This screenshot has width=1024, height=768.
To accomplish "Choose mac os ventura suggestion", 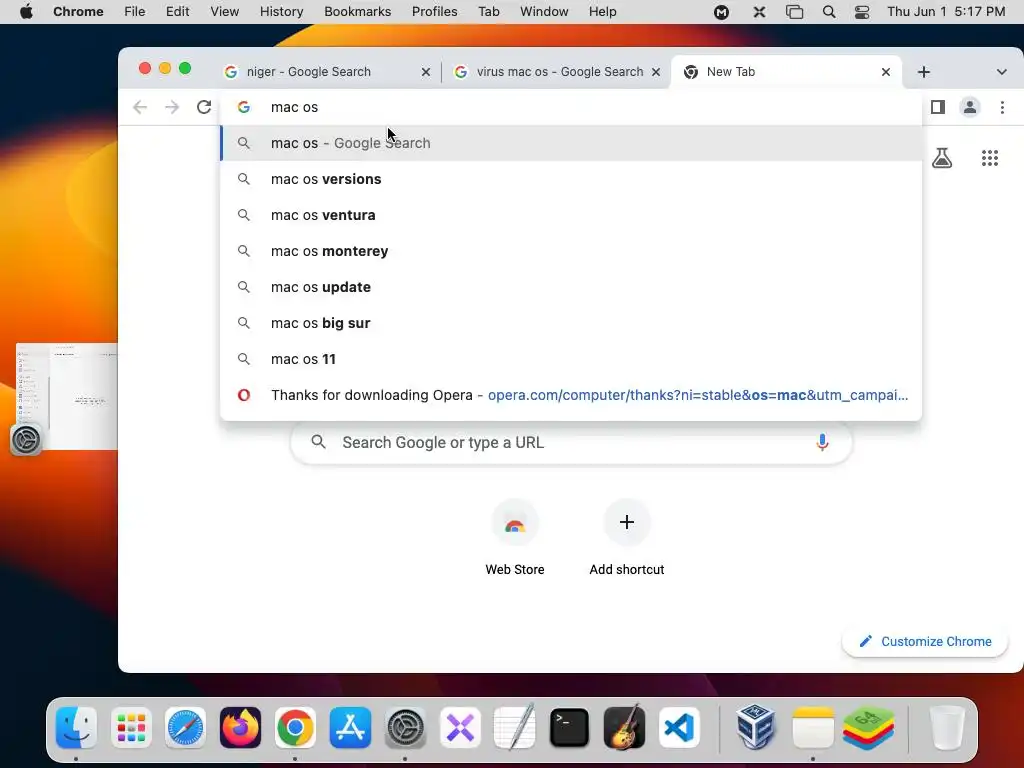I will (571, 215).
